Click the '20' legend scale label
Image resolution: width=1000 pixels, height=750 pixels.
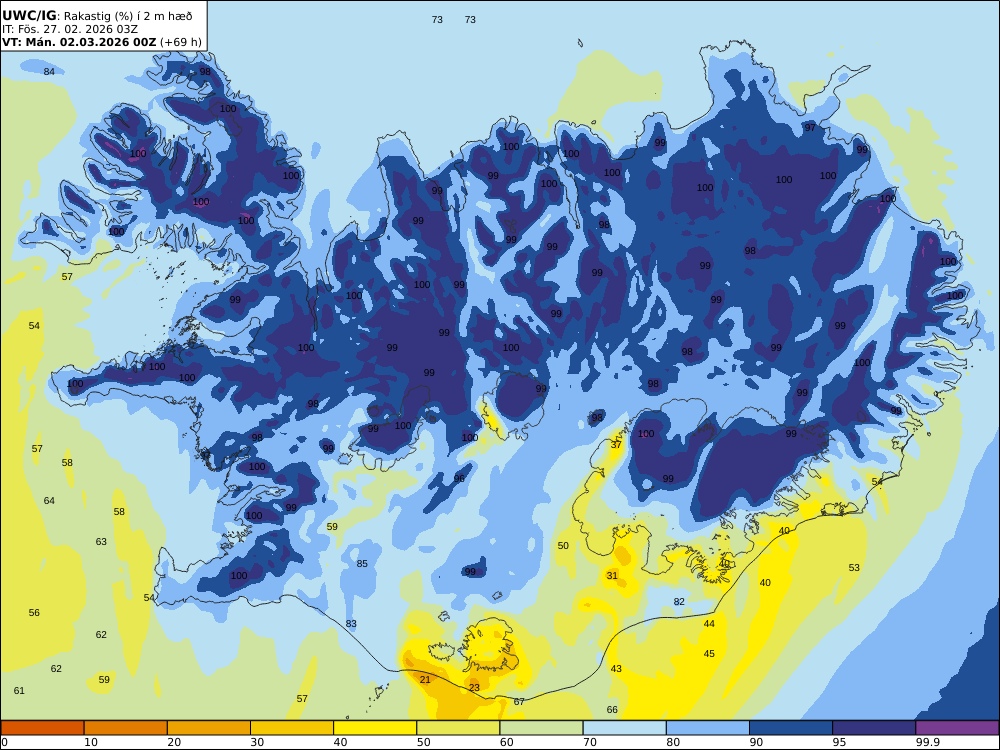click(174, 742)
